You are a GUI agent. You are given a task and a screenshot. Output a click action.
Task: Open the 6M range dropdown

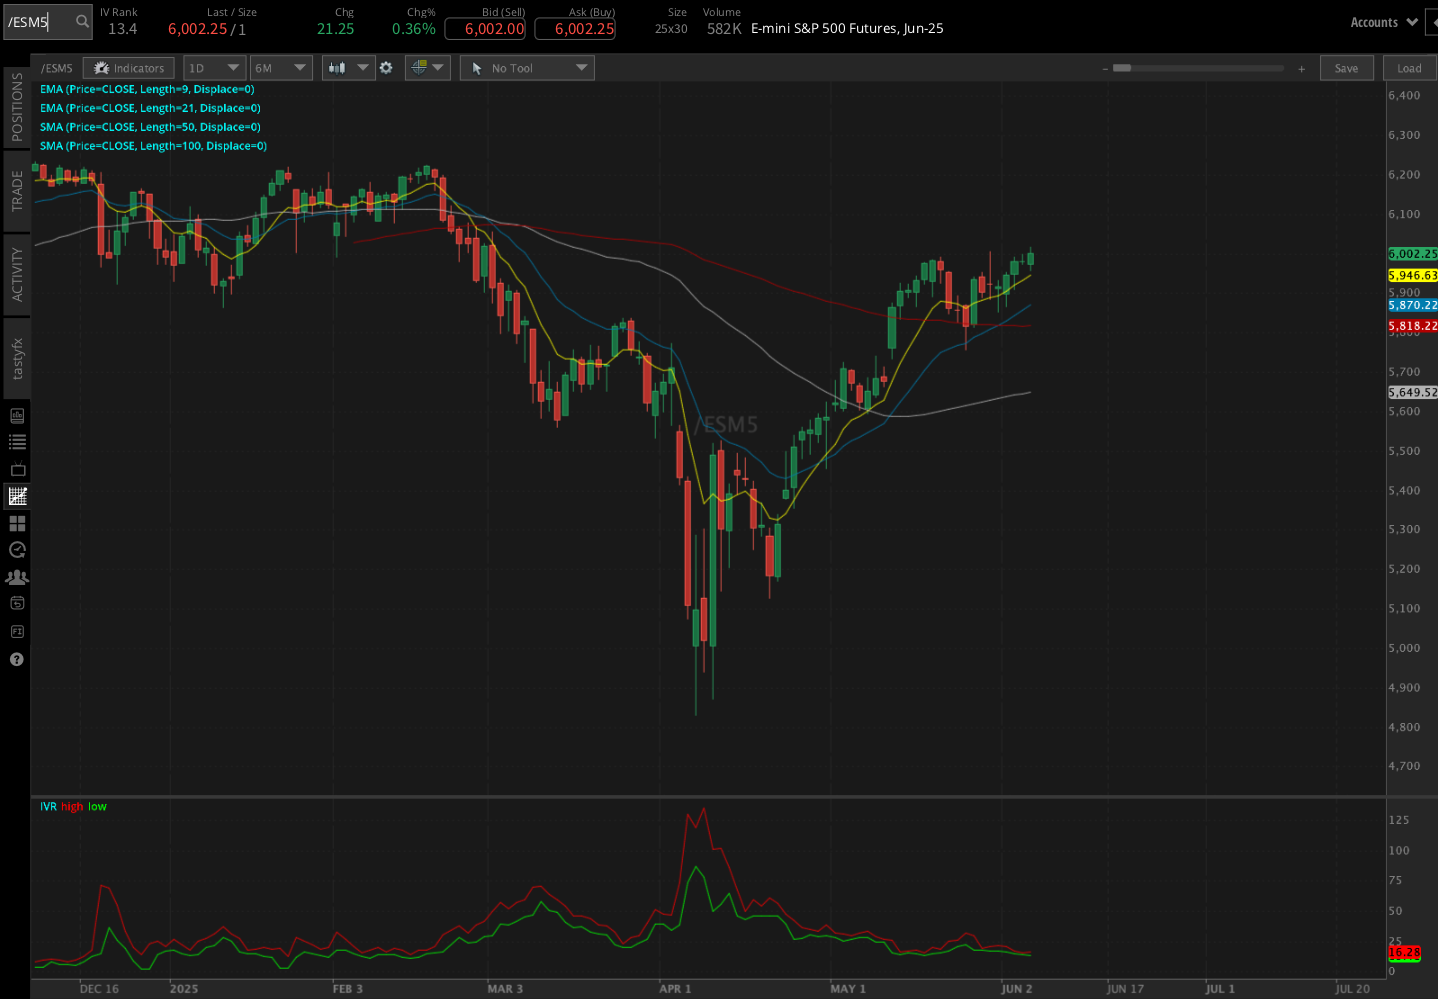(x=281, y=67)
